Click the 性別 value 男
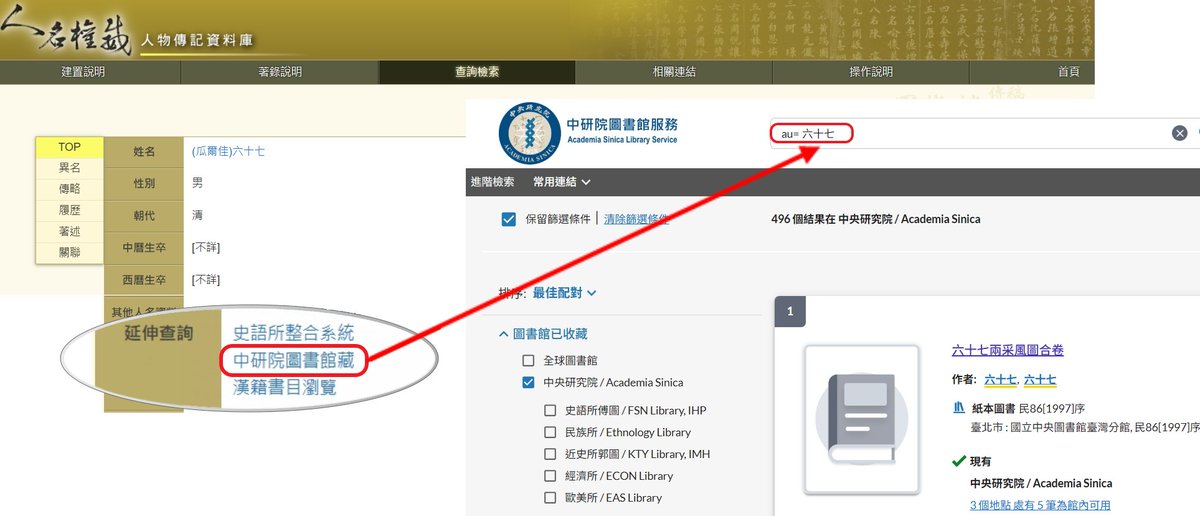 [197, 184]
